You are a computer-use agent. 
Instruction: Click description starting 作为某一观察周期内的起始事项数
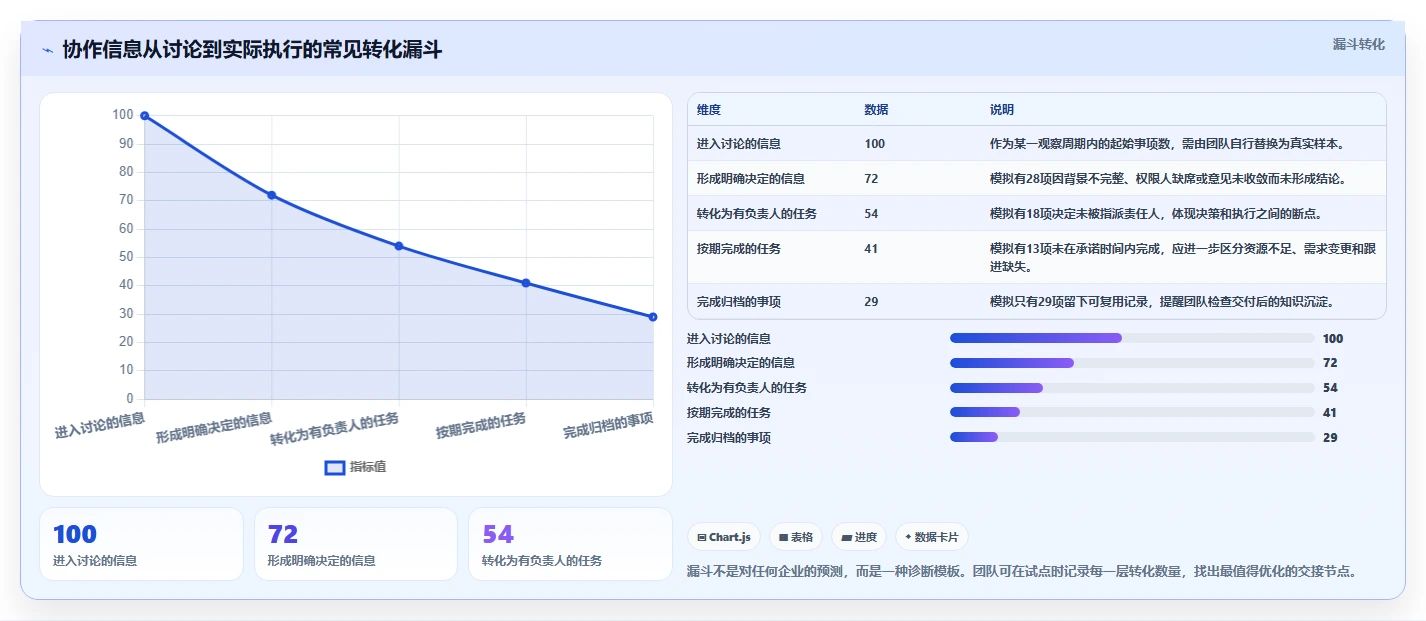coord(1167,144)
